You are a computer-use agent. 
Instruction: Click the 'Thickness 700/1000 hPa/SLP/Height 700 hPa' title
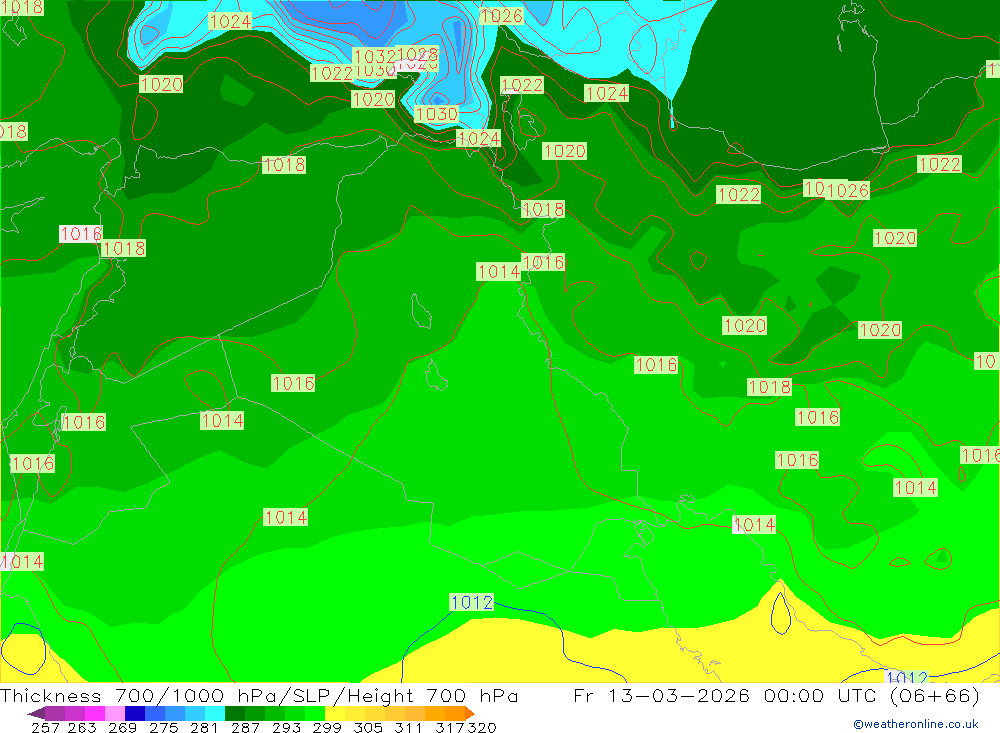pos(259,695)
